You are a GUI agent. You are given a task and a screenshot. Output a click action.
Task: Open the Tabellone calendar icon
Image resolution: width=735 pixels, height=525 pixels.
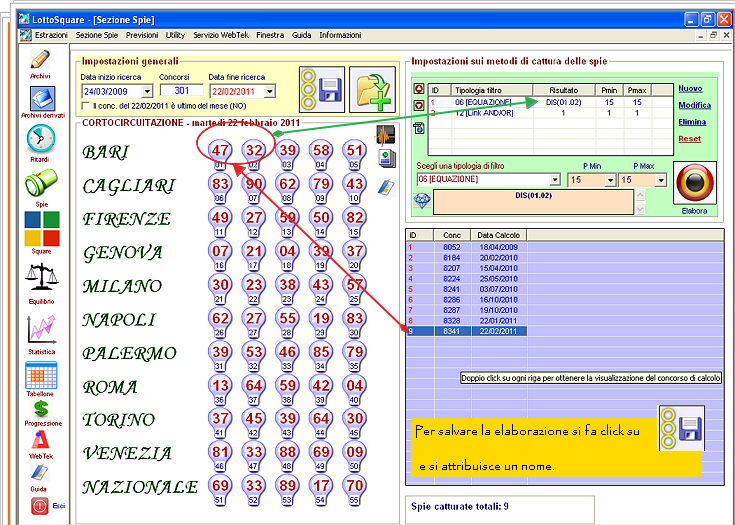41,375
